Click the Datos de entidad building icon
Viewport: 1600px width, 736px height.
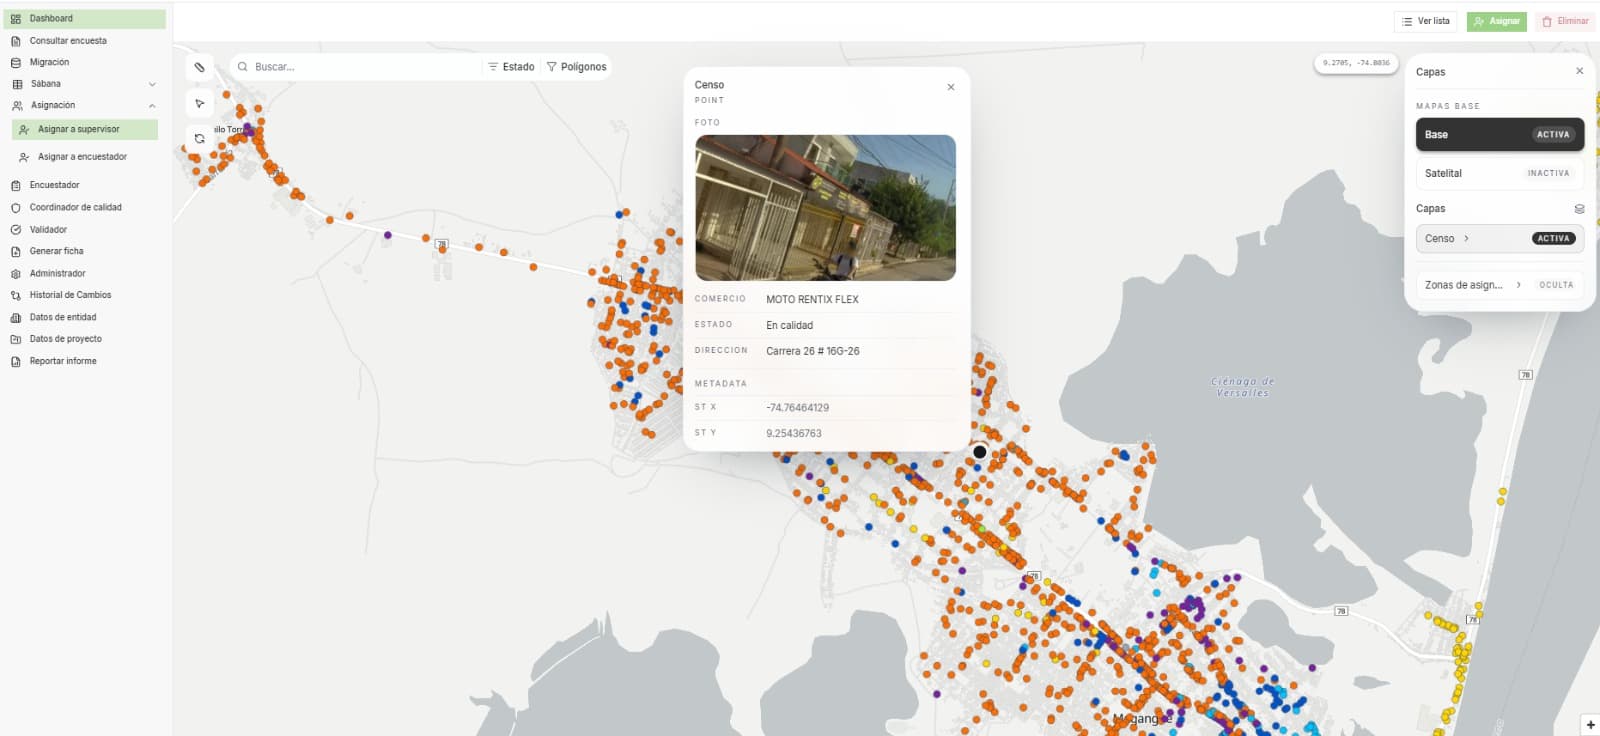16,318
